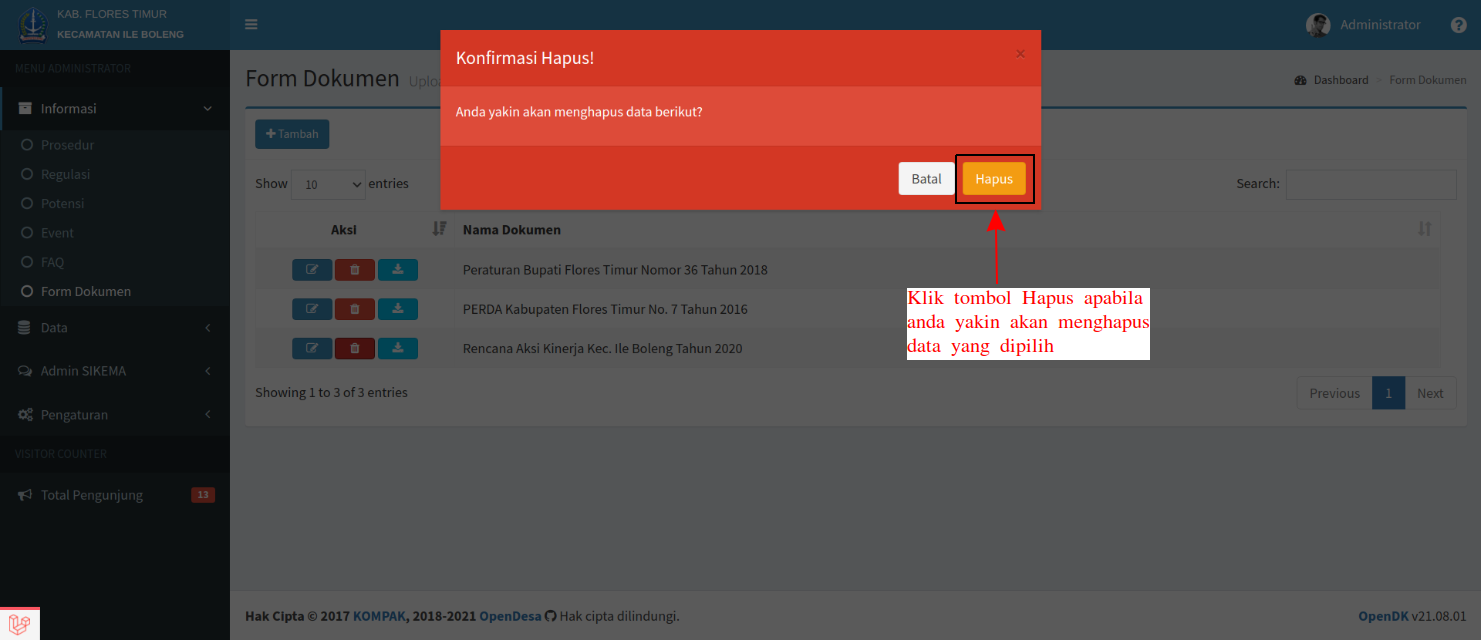This screenshot has width=1481, height=640.
Task: Click text 'PERDA Kabupaten Flores Timur No. 7 Tahun 2016'
Action: pyautogui.click(x=605, y=309)
